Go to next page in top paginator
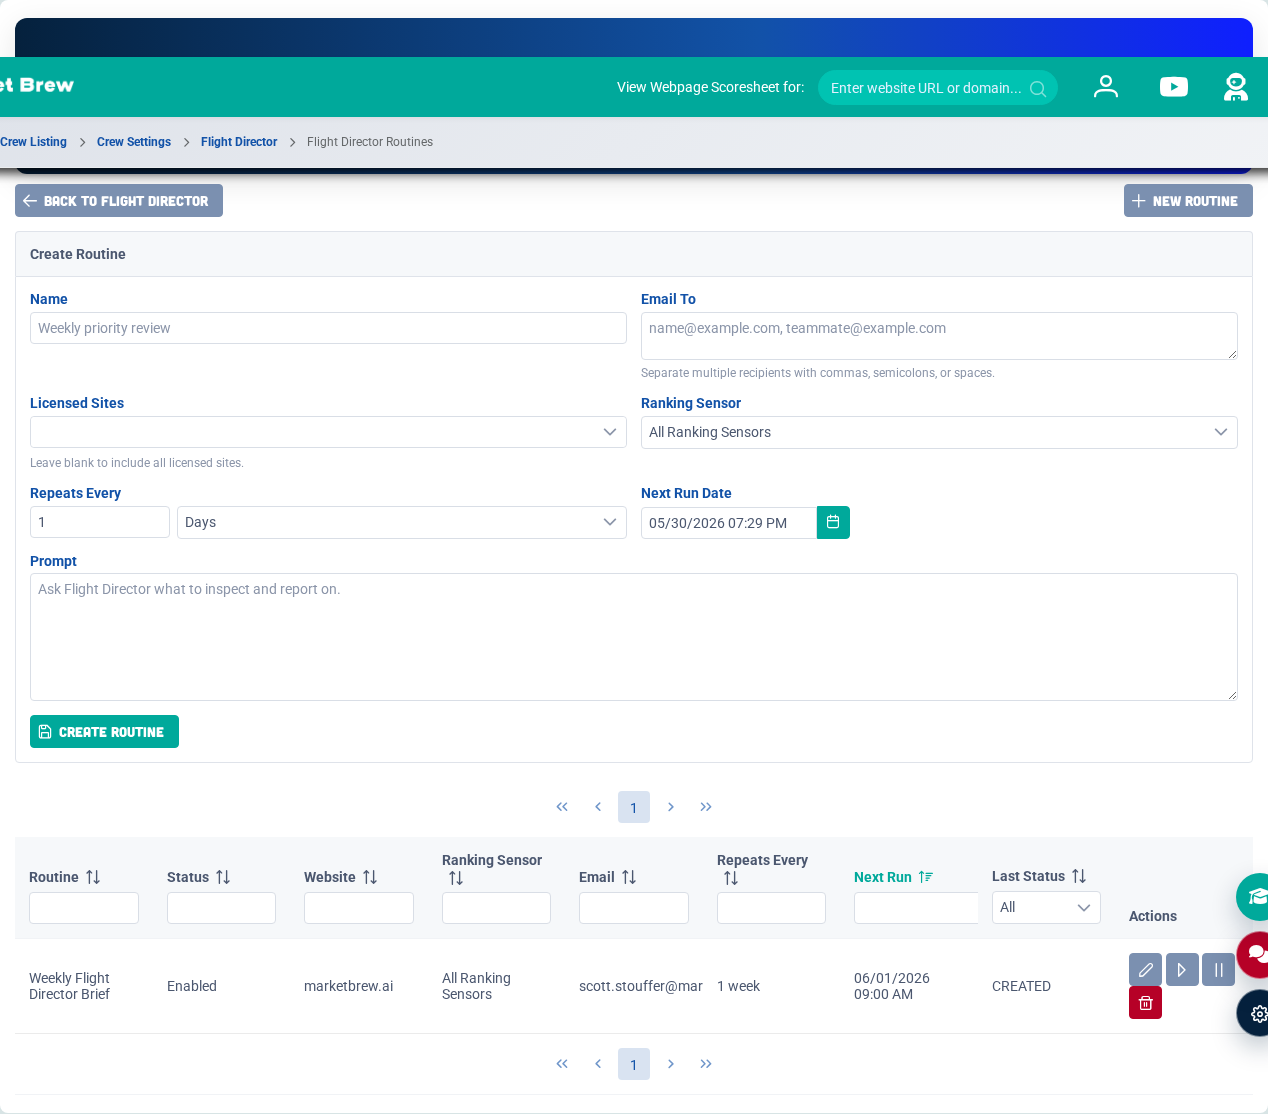The image size is (1268, 1114). [x=671, y=807]
